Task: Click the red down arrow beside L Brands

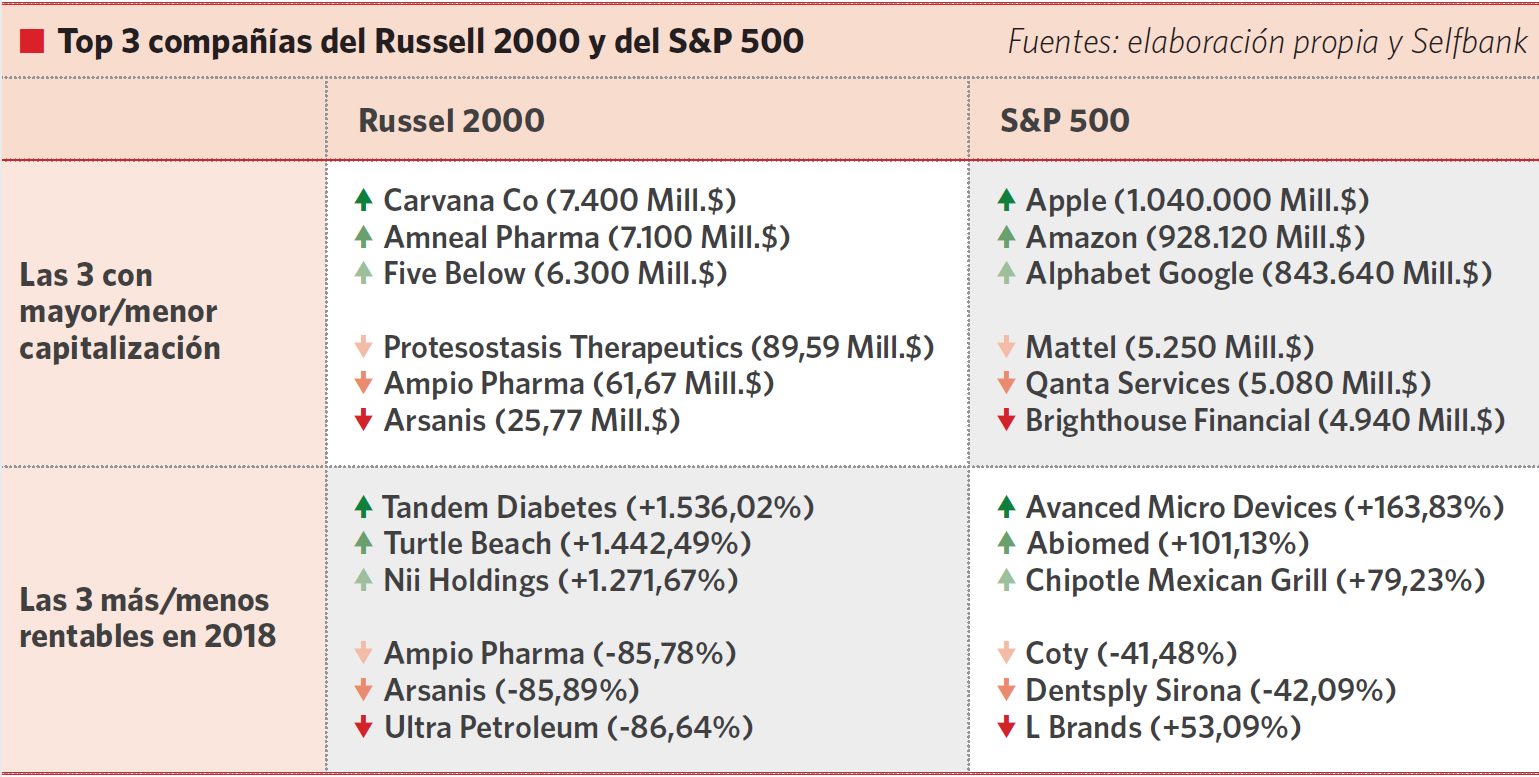Action: pos(1006,728)
